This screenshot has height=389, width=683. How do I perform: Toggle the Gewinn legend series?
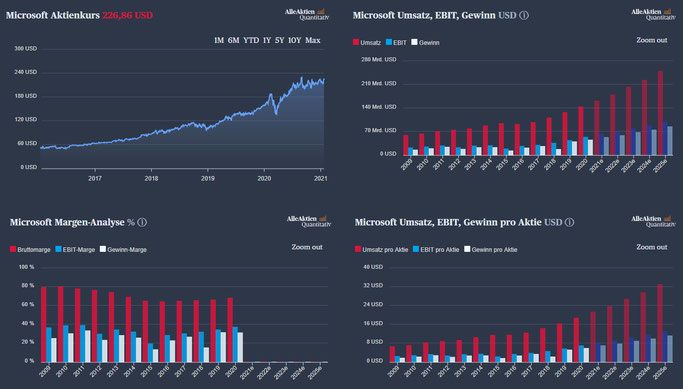tap(426, 43)
